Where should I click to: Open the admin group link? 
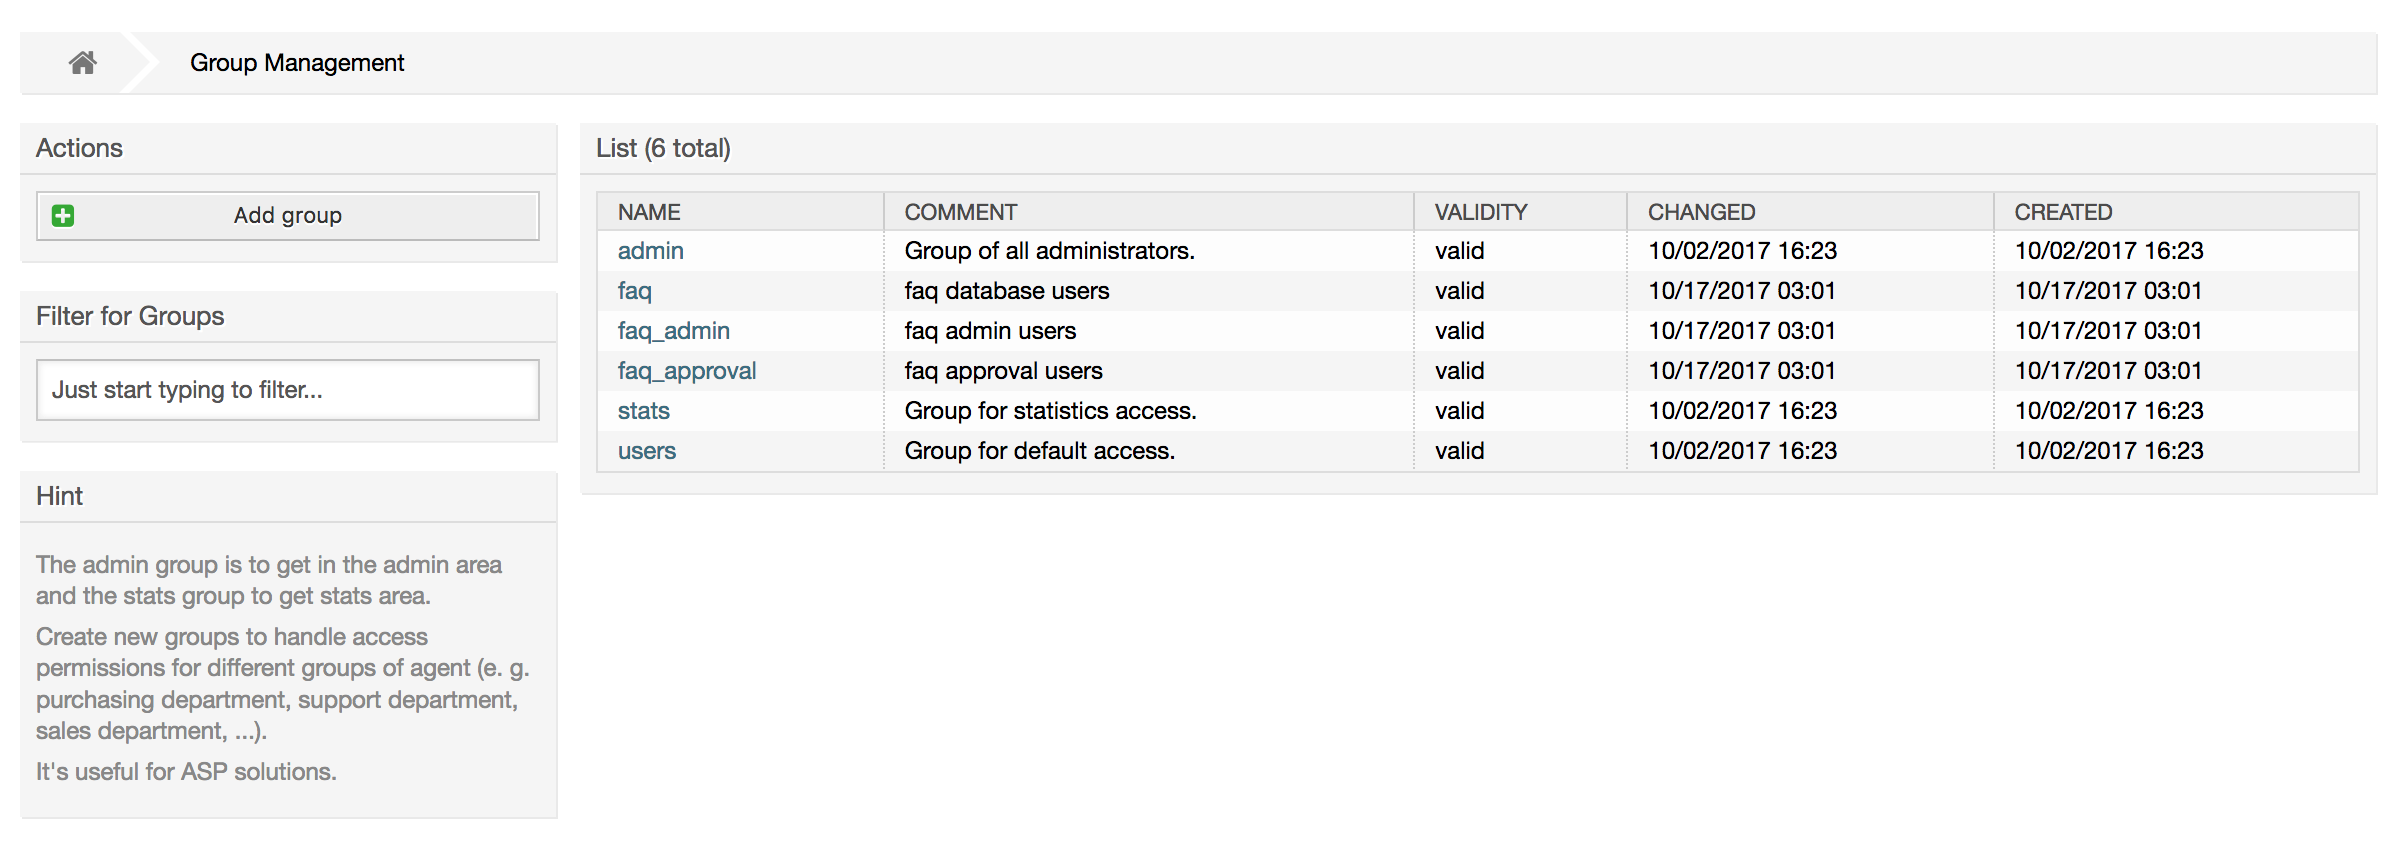click(650, 251)
